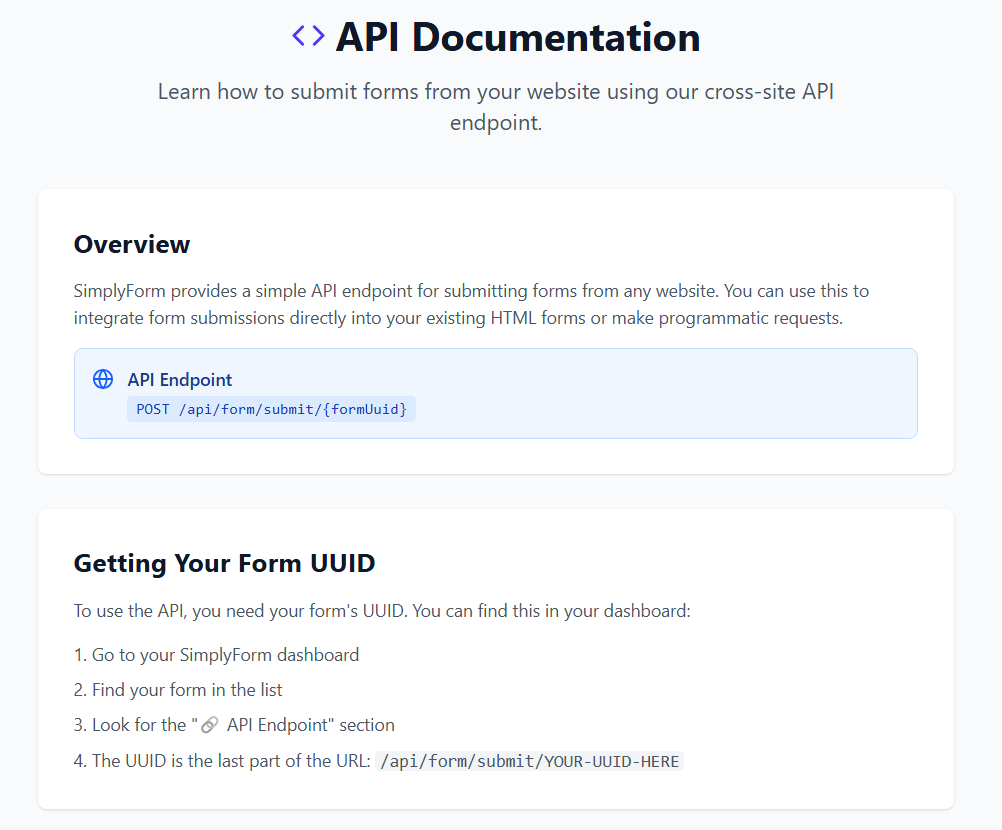1002x830 pixels.
Task: Click the API Endpoint label in blue box
Action: click(x=180, y=380)
